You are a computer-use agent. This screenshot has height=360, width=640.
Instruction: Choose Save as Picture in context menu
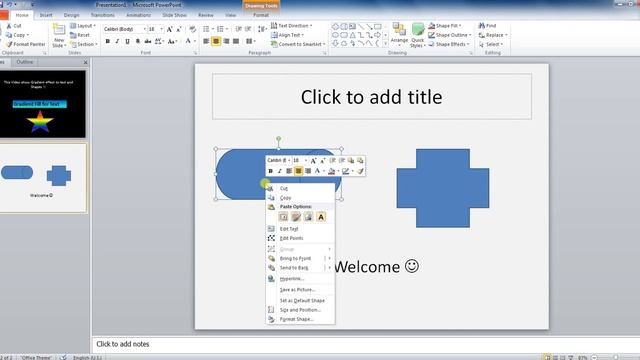[300, 289]
